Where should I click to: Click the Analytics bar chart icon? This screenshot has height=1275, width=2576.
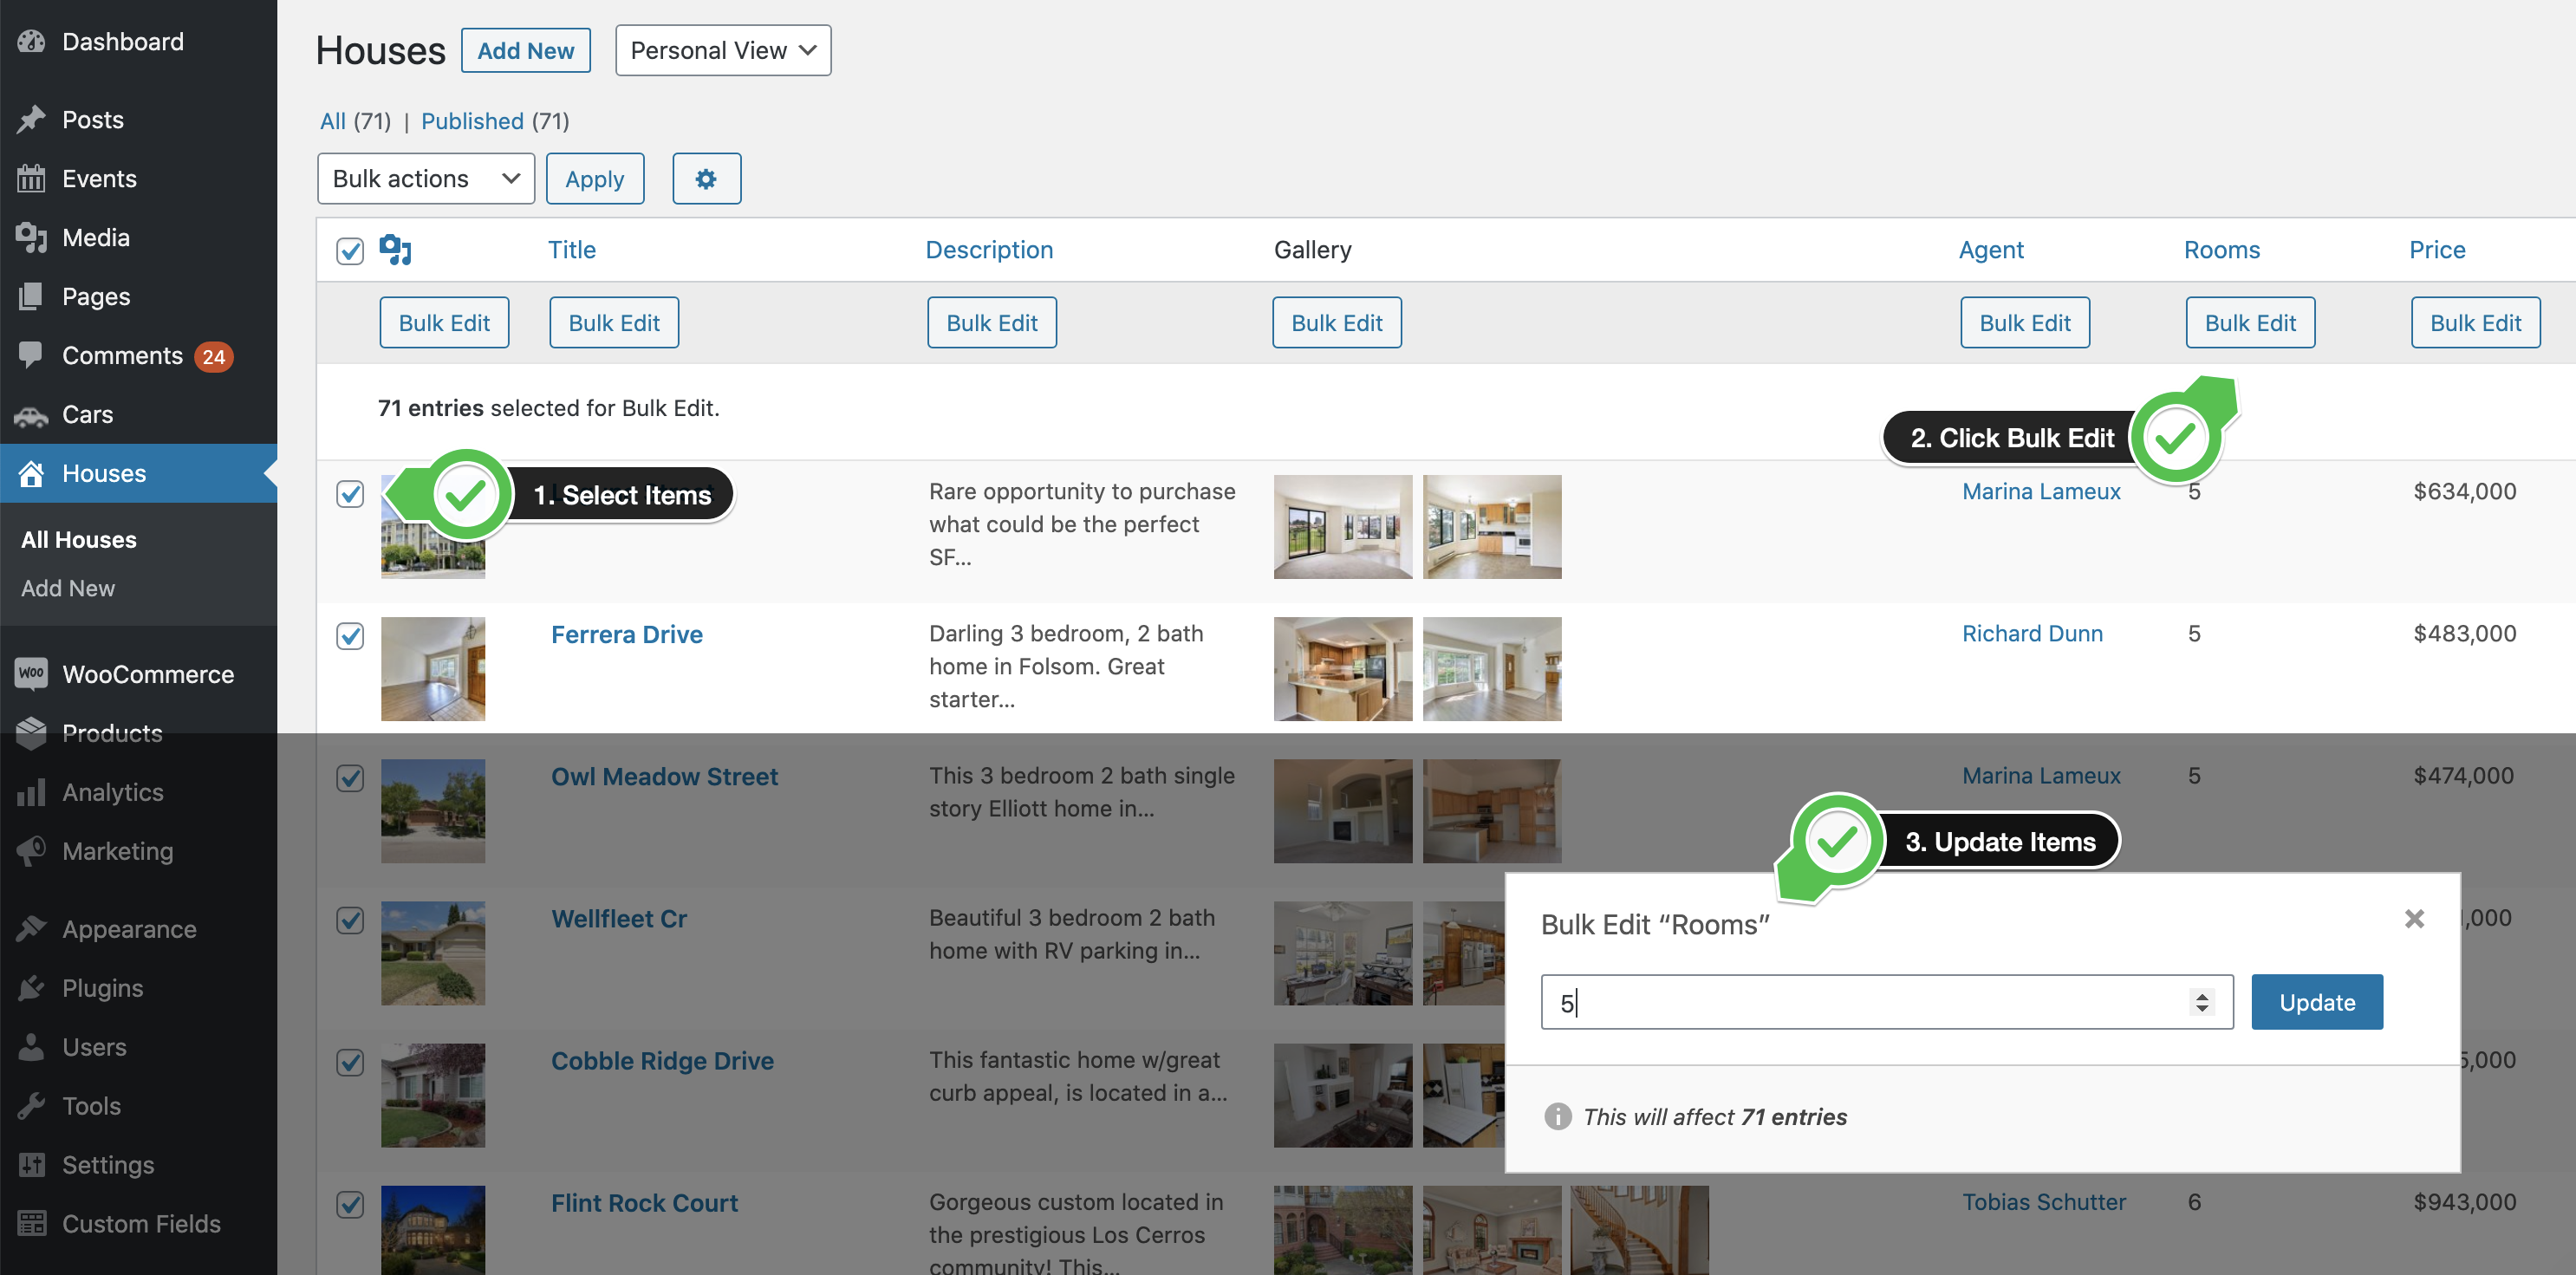(31, 792)
